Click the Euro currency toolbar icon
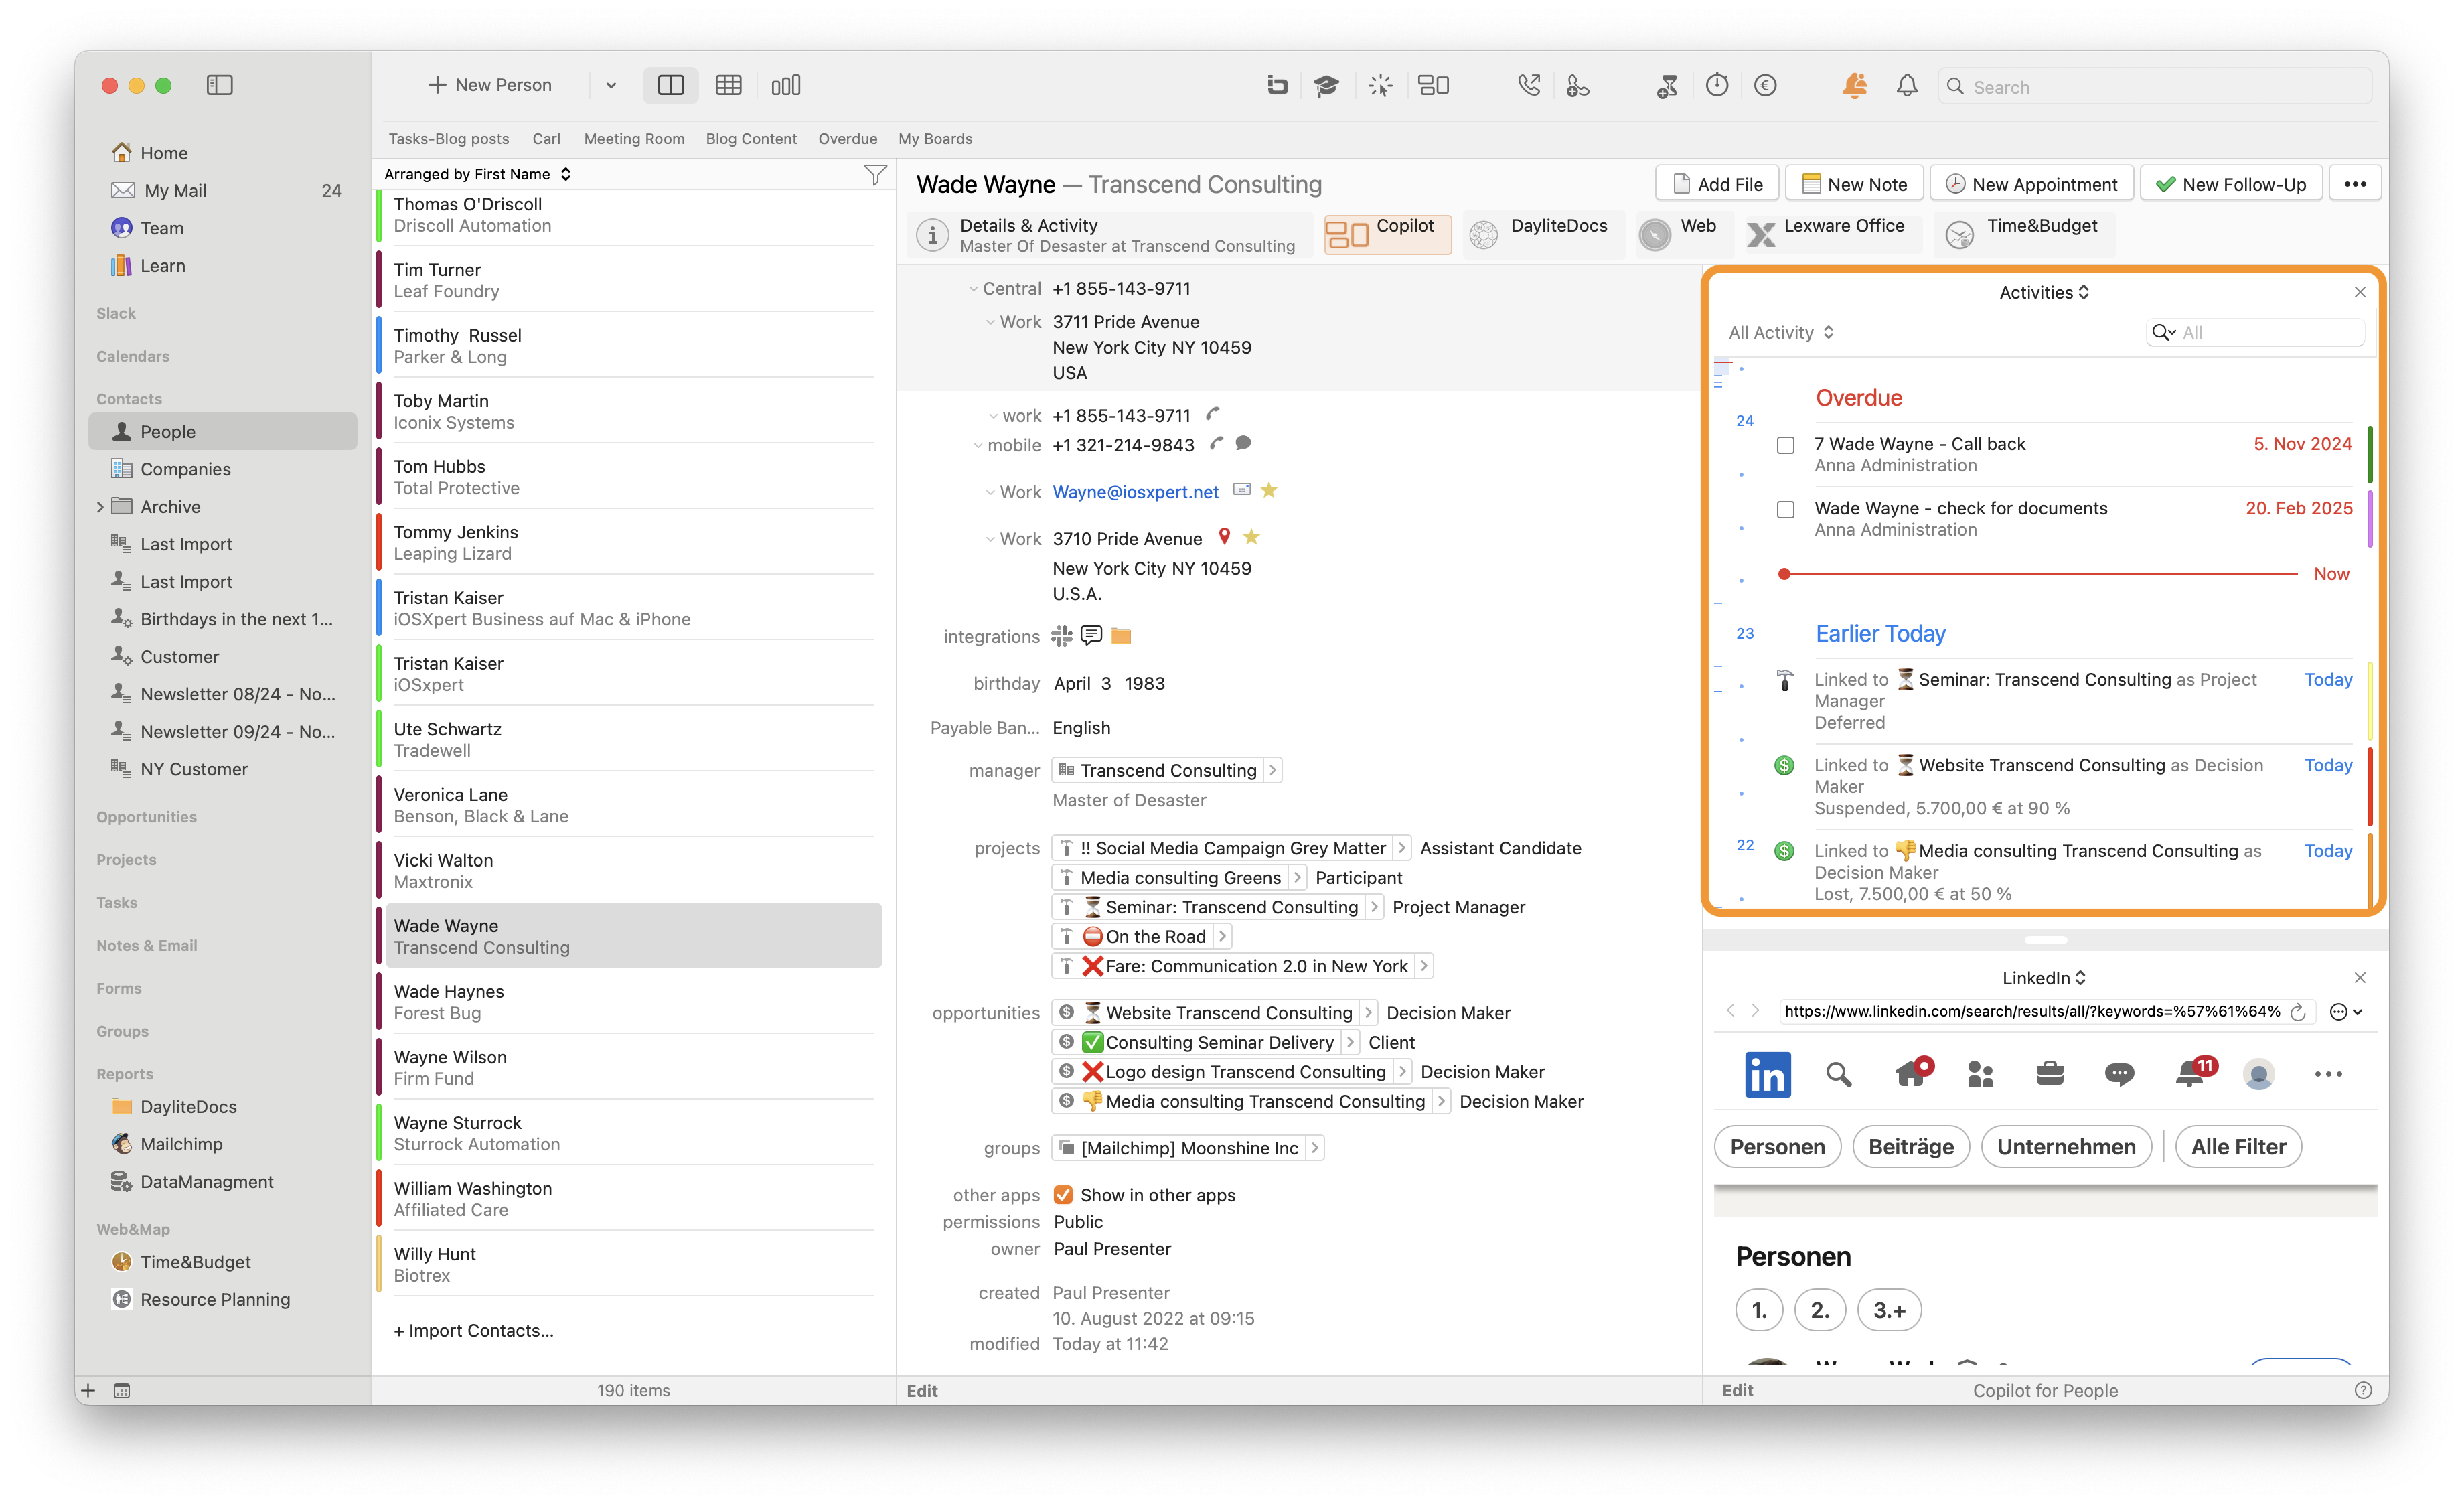The image size is (2464, 1504). 1765,86
